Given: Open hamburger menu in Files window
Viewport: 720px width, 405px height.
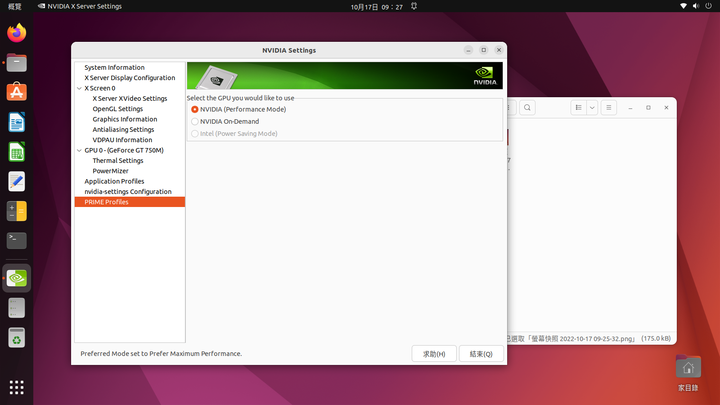Looking at the screenshot, I should tap(608, 107).
